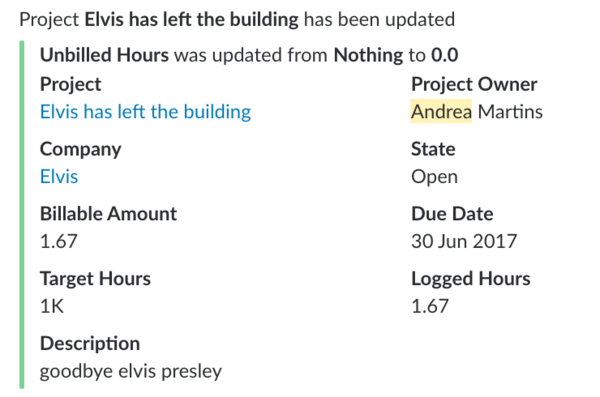Image resolution: width=600 pixels, height=397 pixels.
Task: Click the due date '30 Jun 2017'
Action: 464,241
